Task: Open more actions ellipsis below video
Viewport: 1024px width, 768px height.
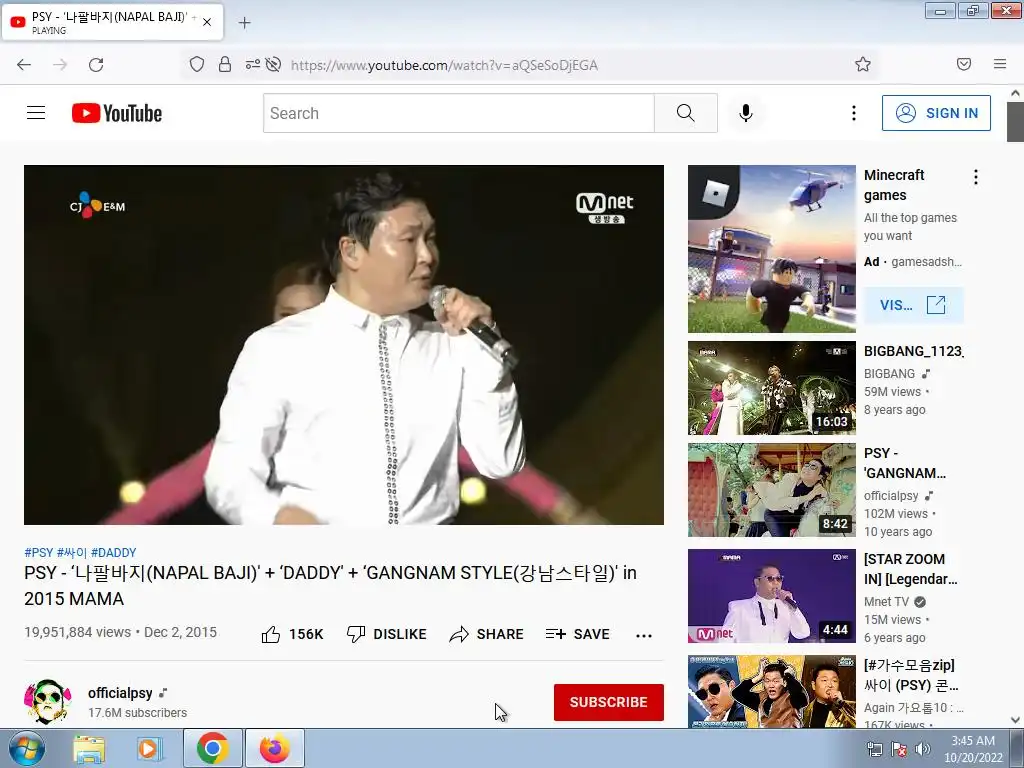Action: tap(644, 635)
